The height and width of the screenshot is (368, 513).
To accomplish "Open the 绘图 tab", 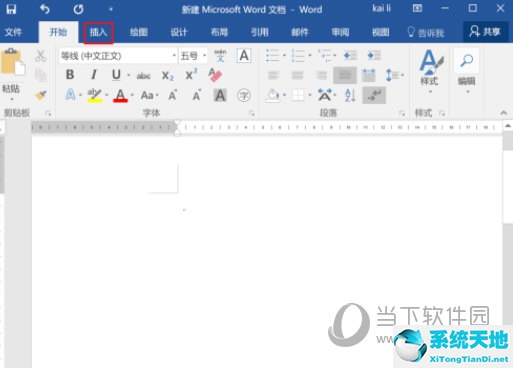I will click(139, 32).
